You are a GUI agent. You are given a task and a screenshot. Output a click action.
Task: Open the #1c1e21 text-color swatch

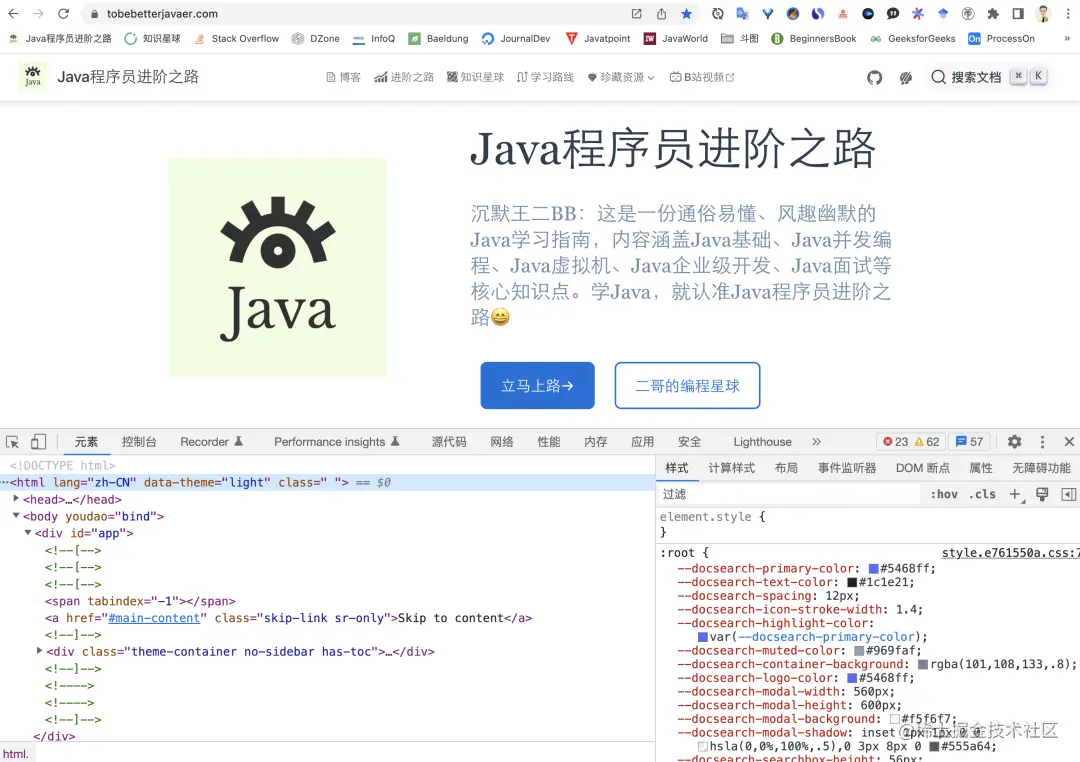tap(852, 582)
